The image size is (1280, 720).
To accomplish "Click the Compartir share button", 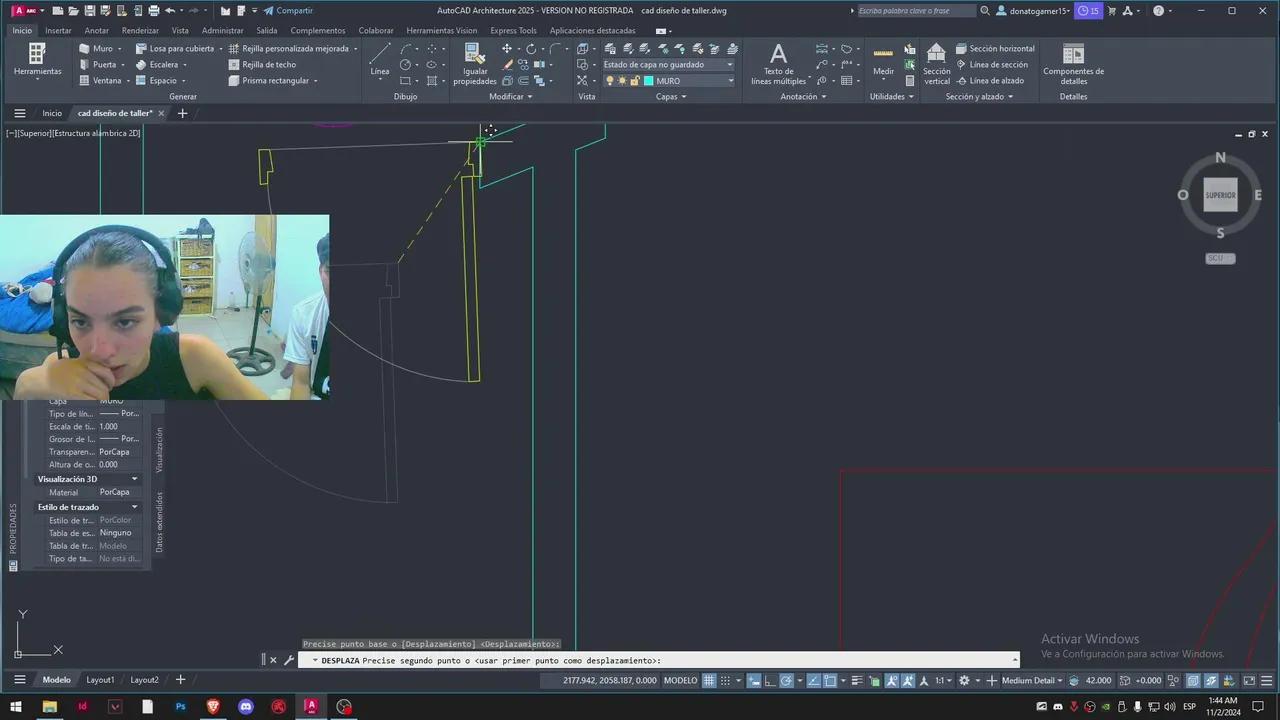I will click(288, 10).
